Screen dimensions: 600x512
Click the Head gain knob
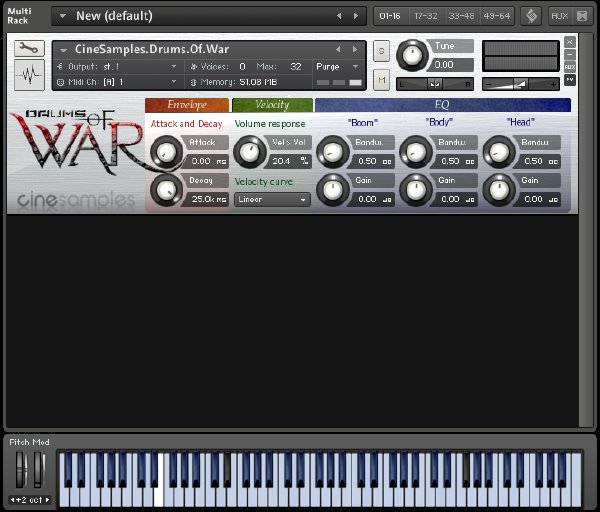click(x=499, y=190)
